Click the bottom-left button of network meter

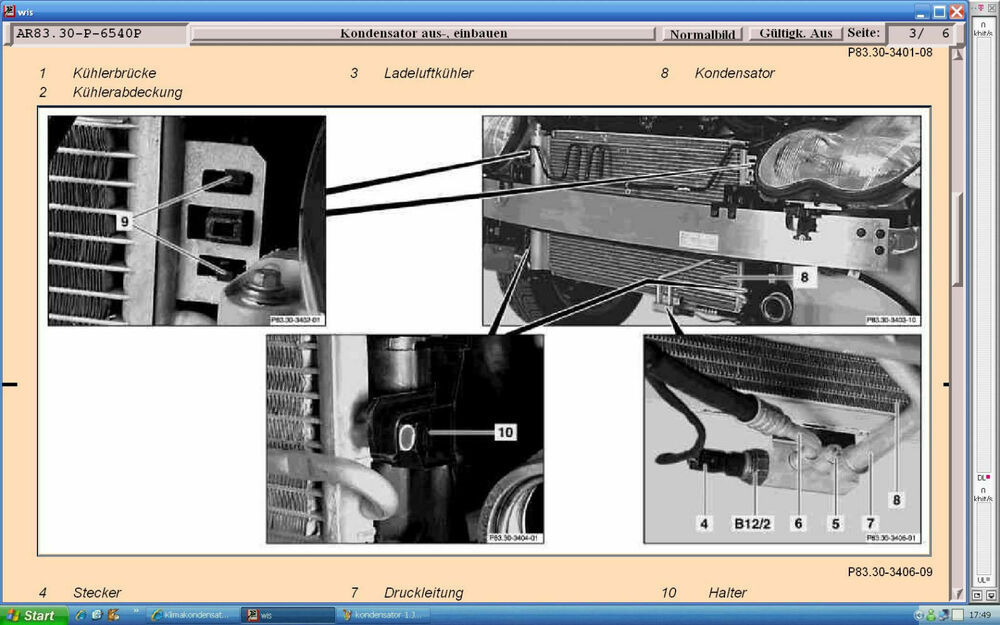point(978,594)
